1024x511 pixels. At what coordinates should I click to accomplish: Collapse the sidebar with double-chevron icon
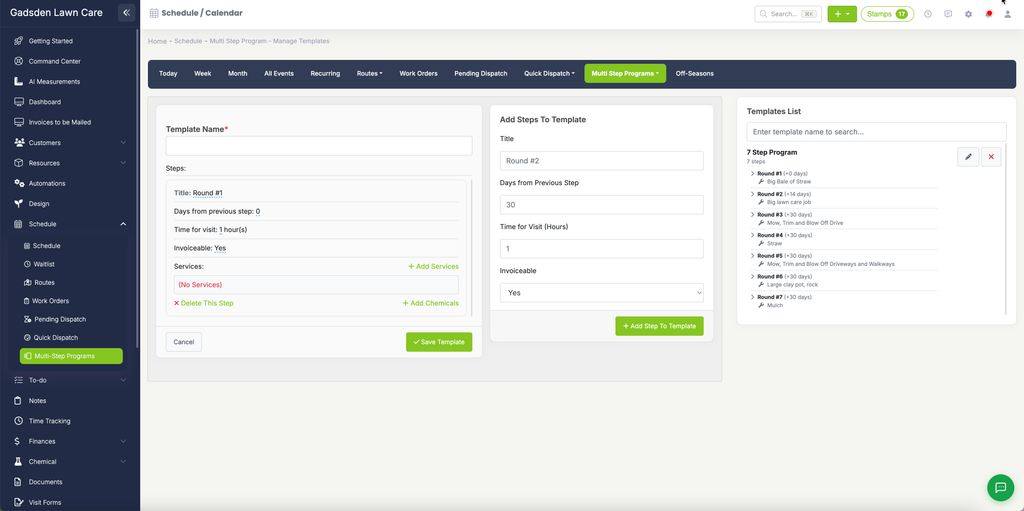click(127, 12)
